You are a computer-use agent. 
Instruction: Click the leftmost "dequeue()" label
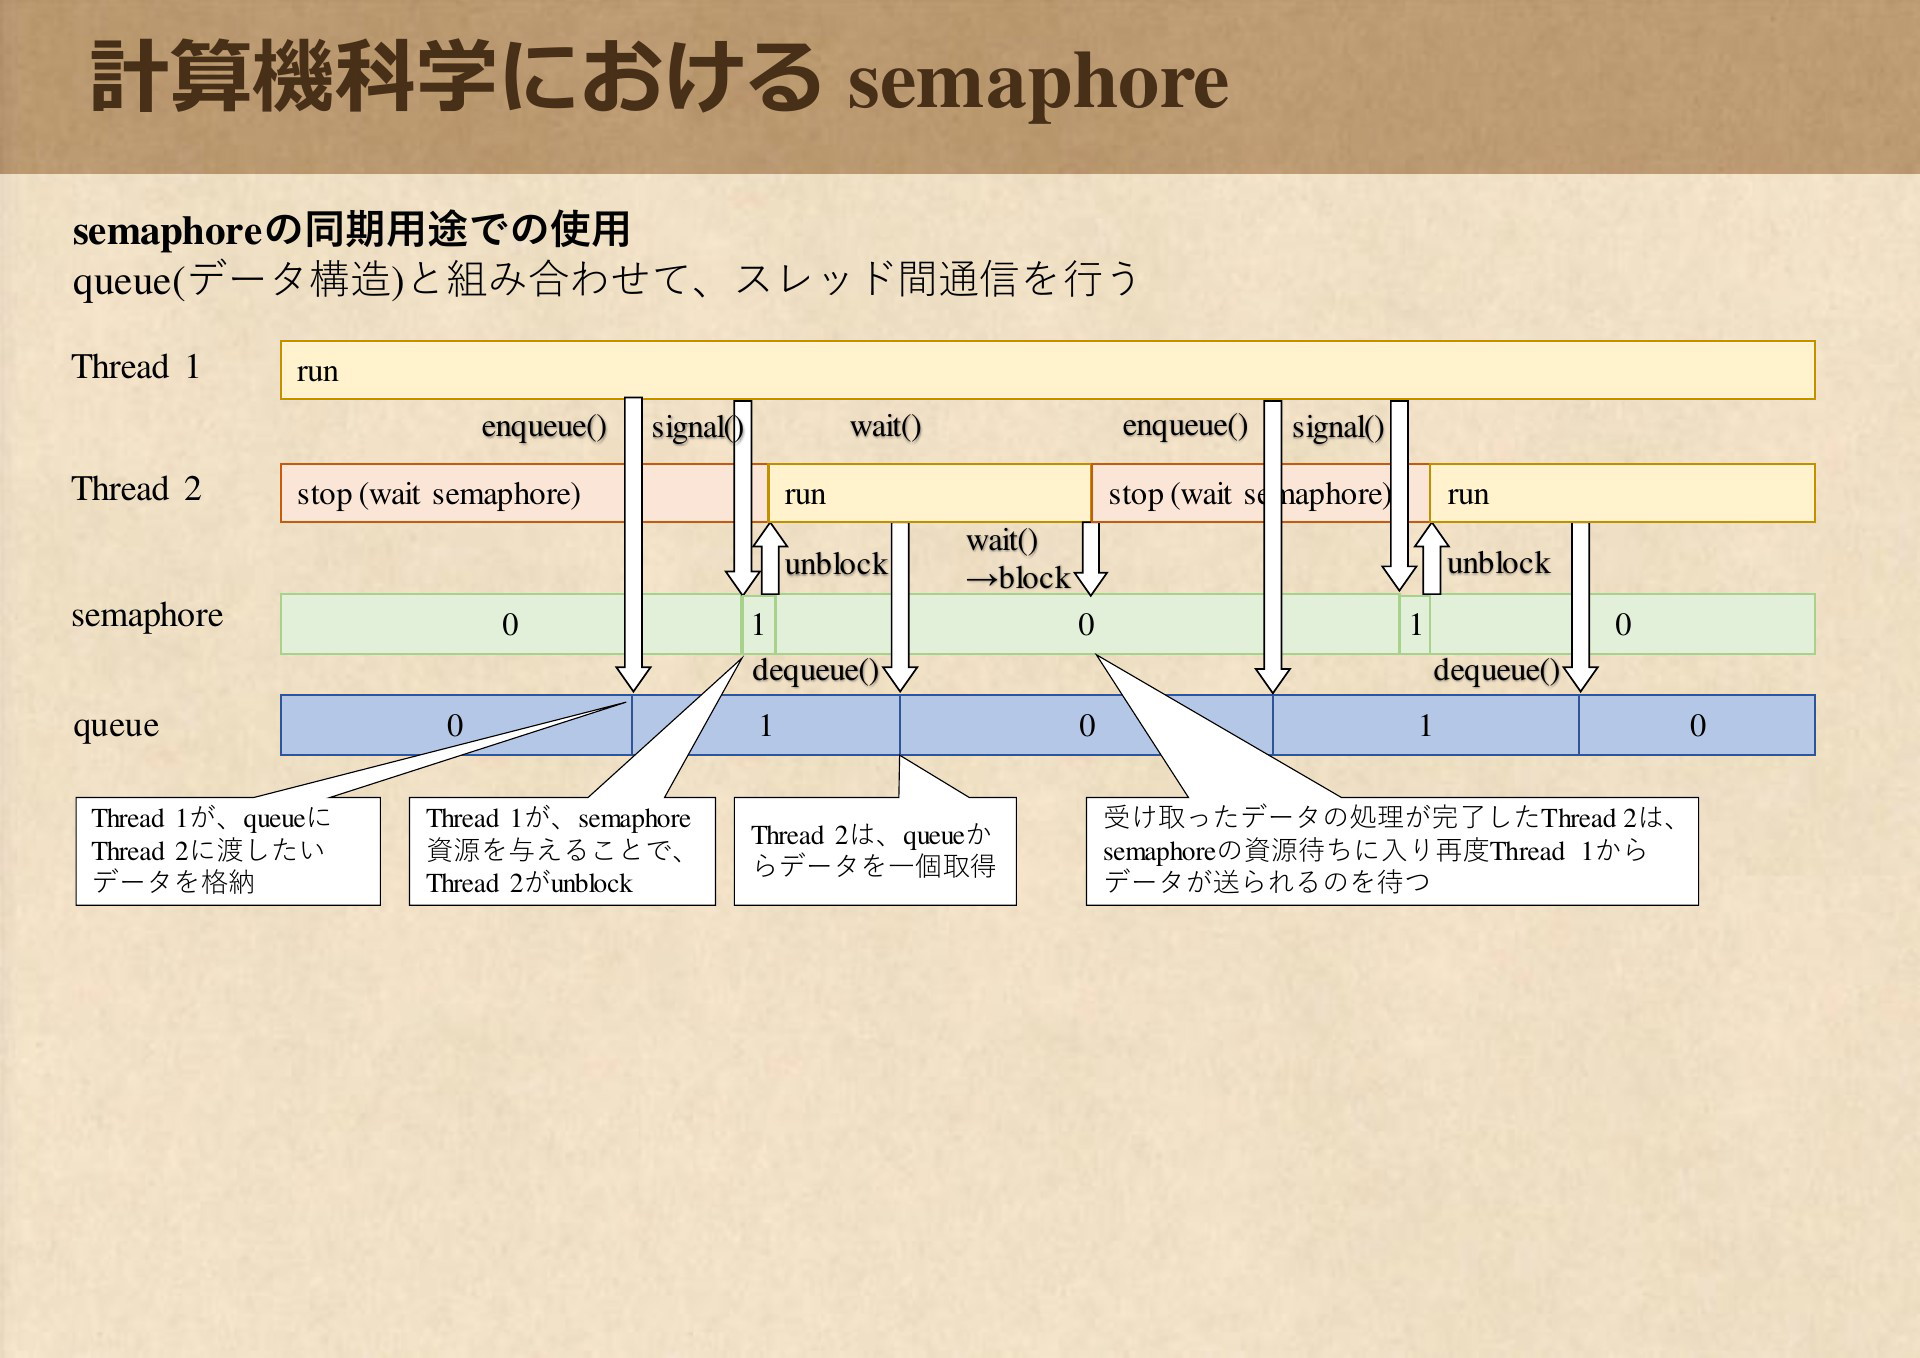click(x=815, y=670)
